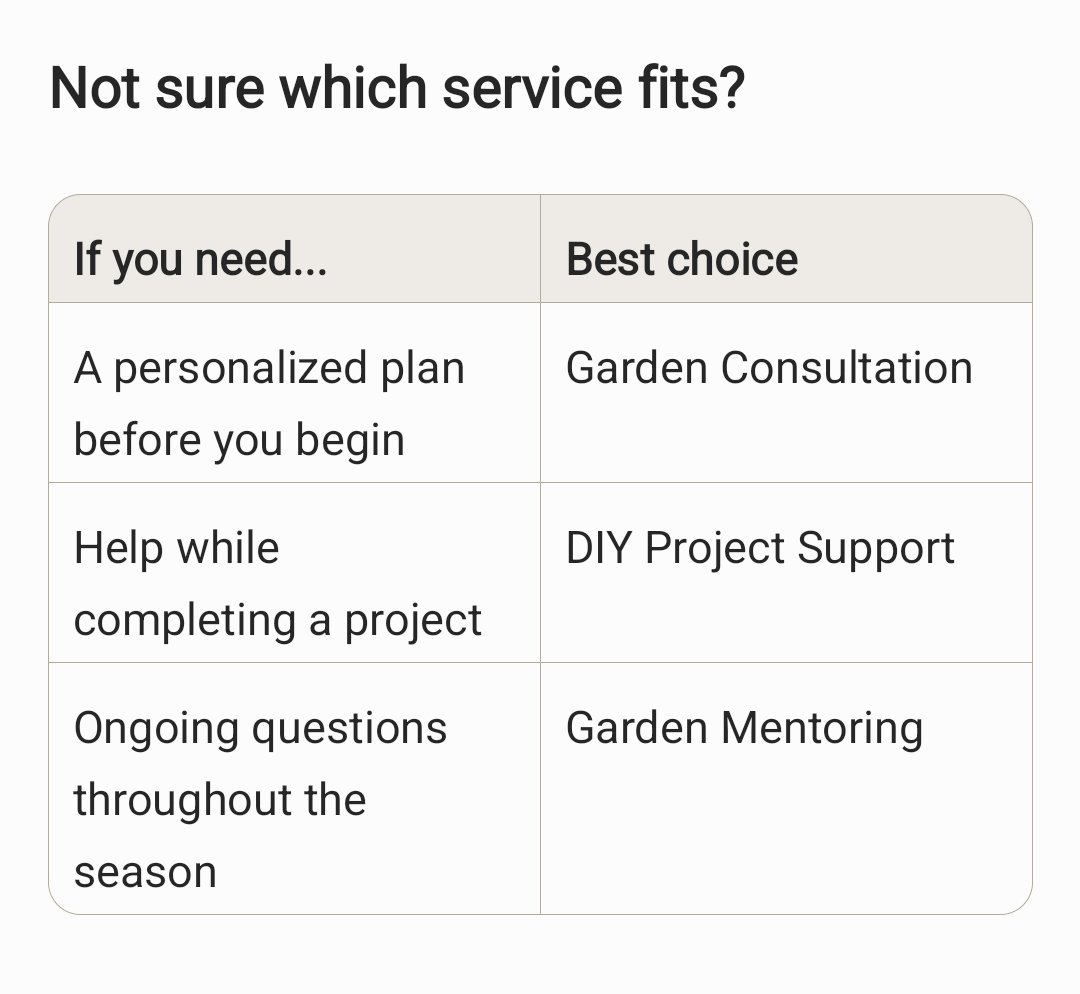Choose the Garden Mentoring cell
Screen dimensions: 1080x994
786,789
